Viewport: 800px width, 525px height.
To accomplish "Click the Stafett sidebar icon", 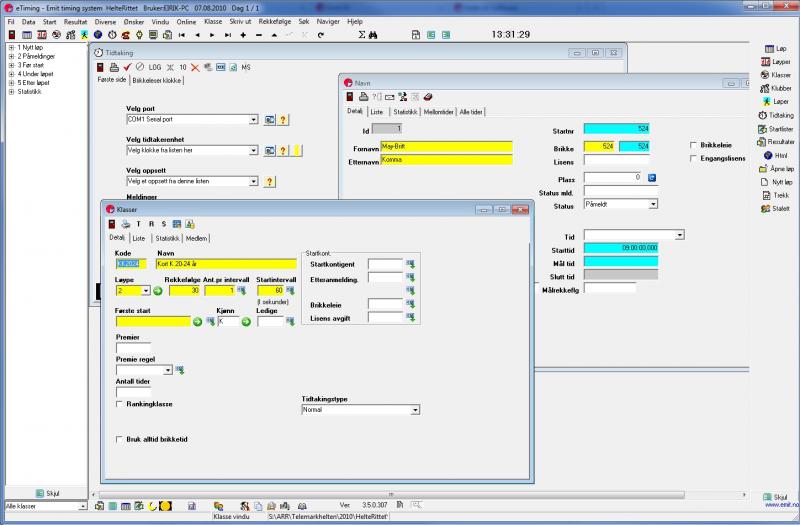I will click(776, 209).
